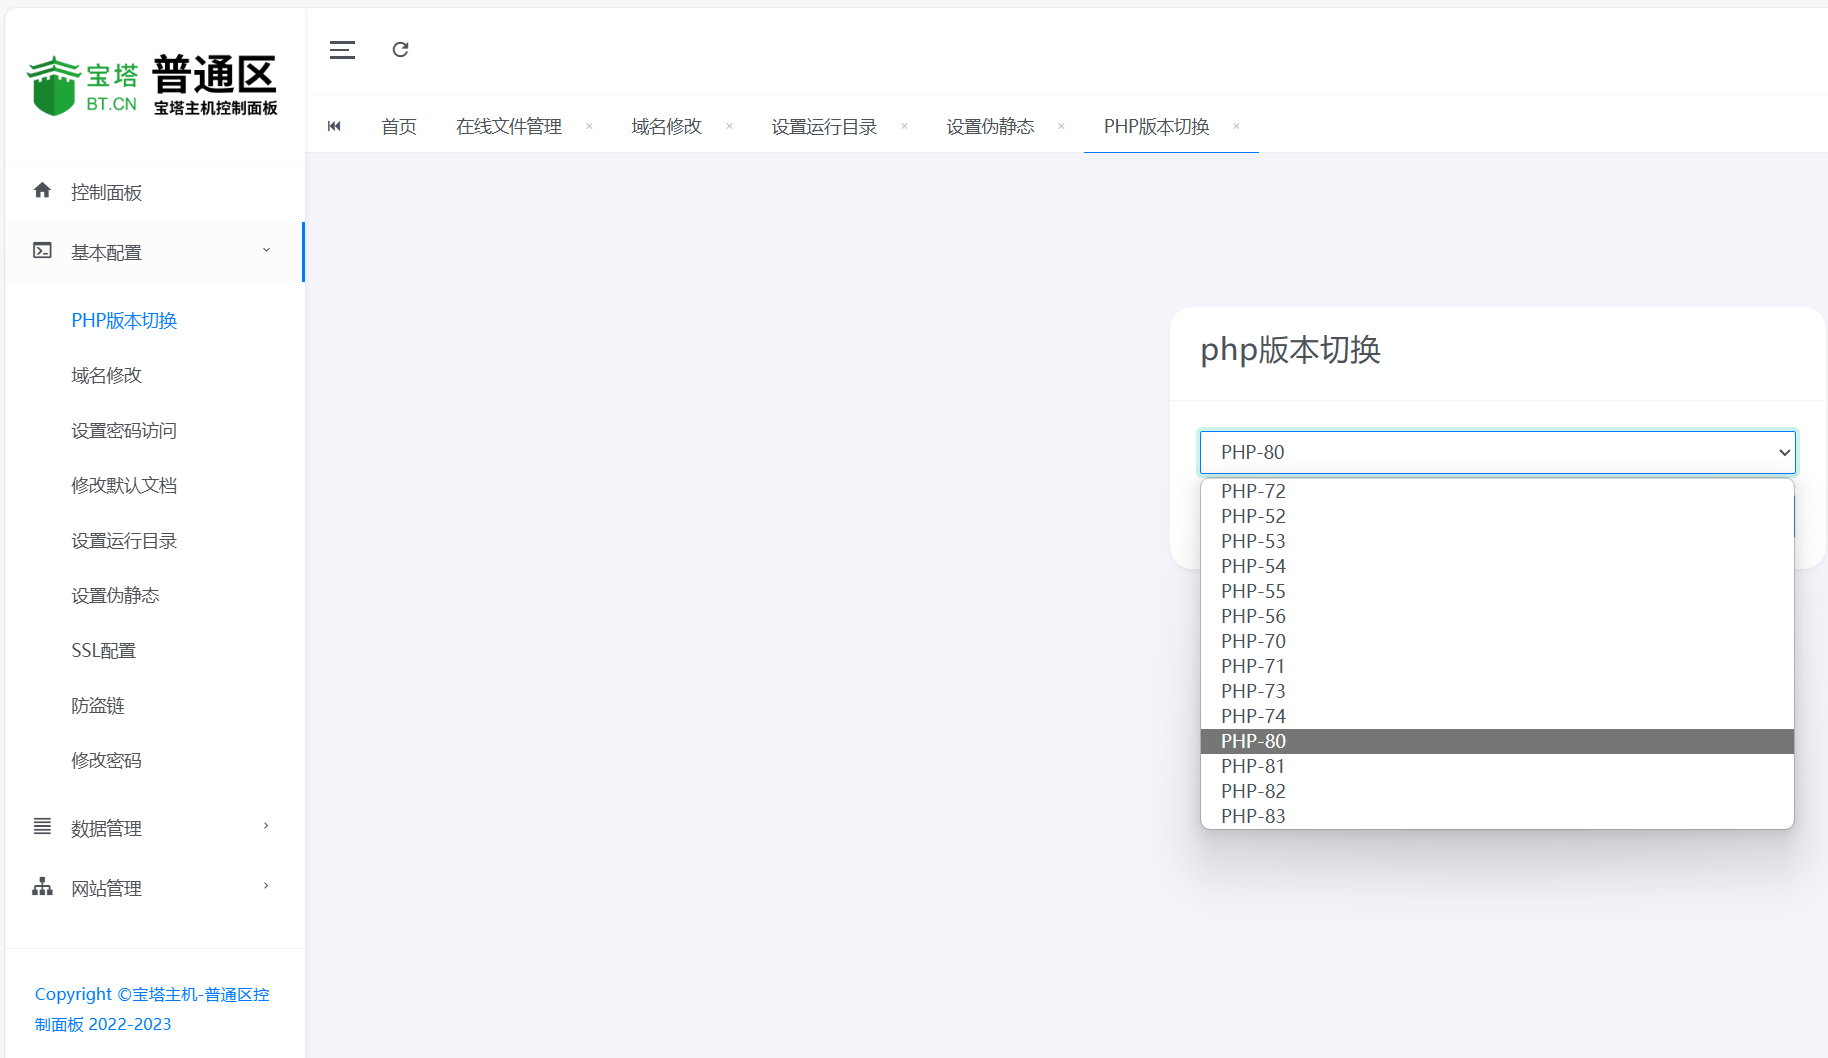Expand the 数据管理 menu chevron
Image resolution: width=1828 pixels, height=1058 pixels.
pyautogui.click(x=266, y=826)
